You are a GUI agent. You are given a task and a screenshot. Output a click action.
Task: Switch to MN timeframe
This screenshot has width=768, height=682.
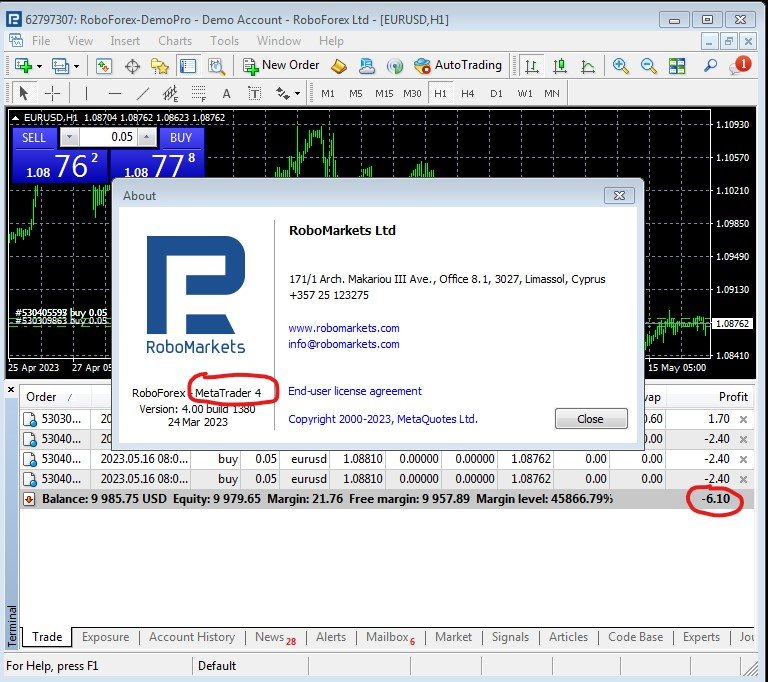pos(552,93)
